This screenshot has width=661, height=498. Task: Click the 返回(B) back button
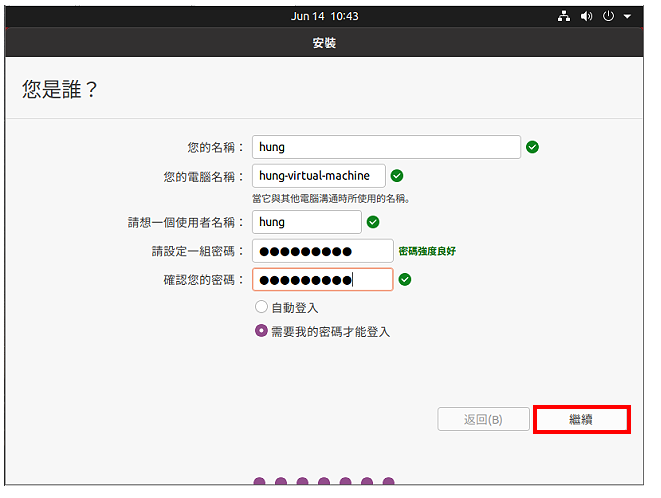[x=483, y=419]
